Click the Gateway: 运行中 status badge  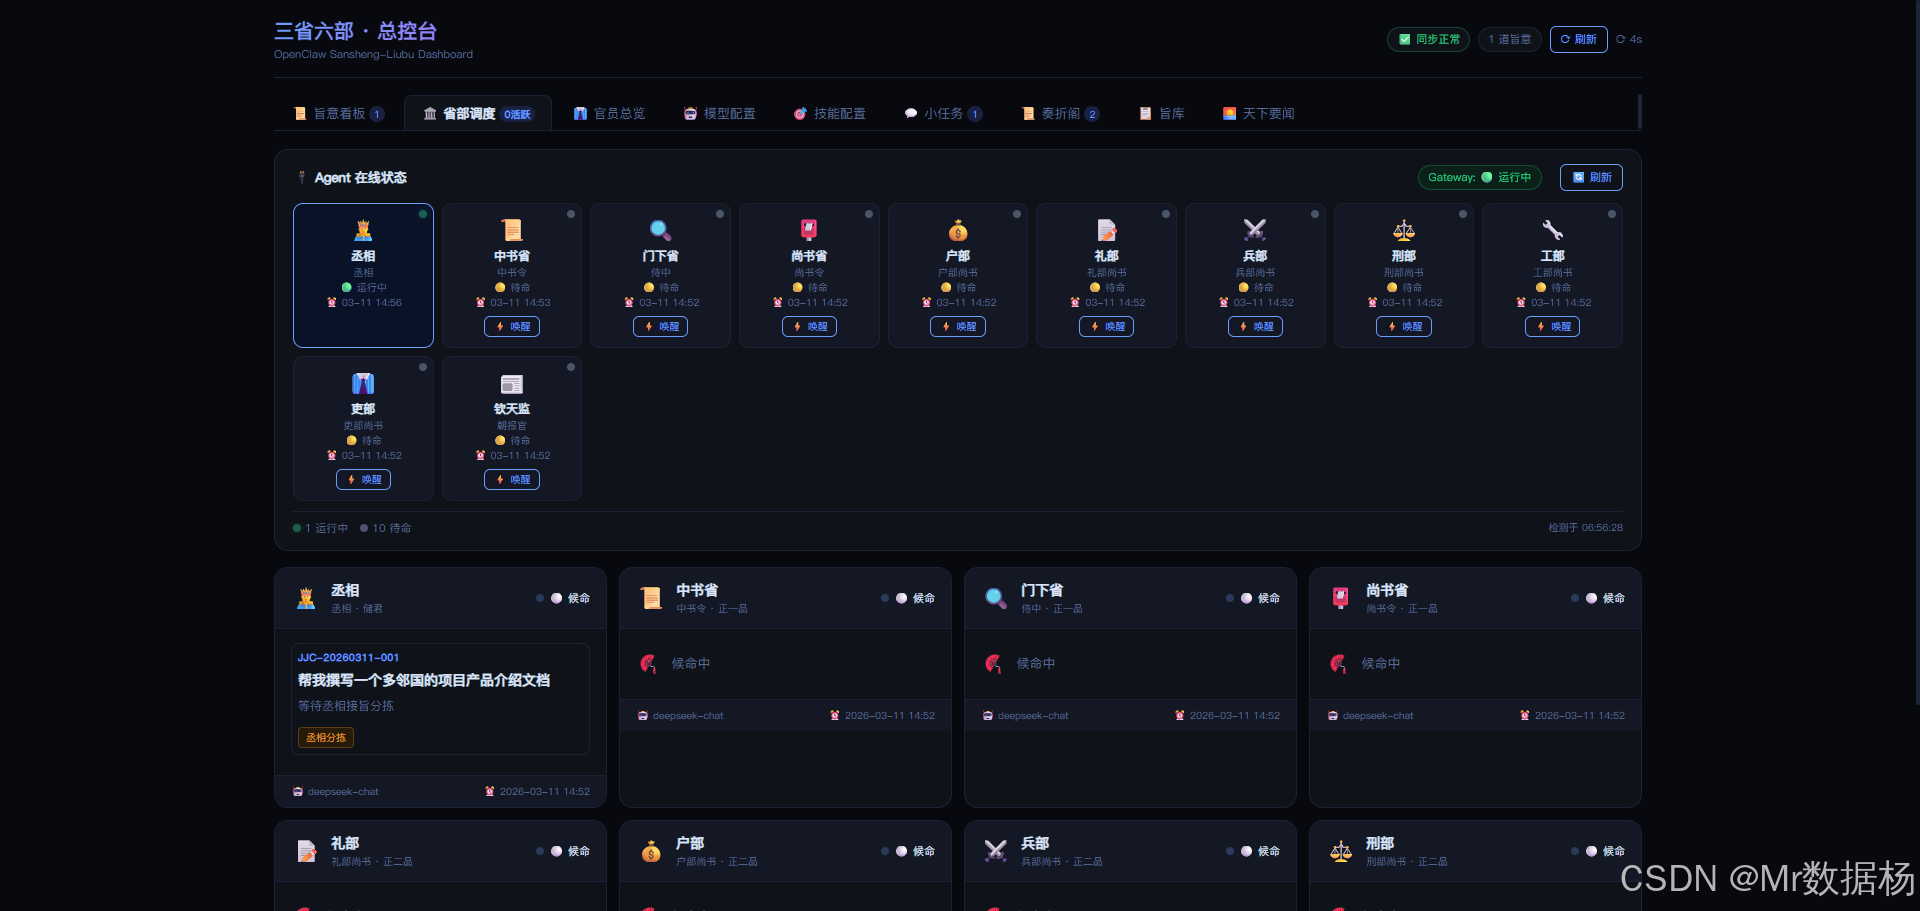point(1480,177)
